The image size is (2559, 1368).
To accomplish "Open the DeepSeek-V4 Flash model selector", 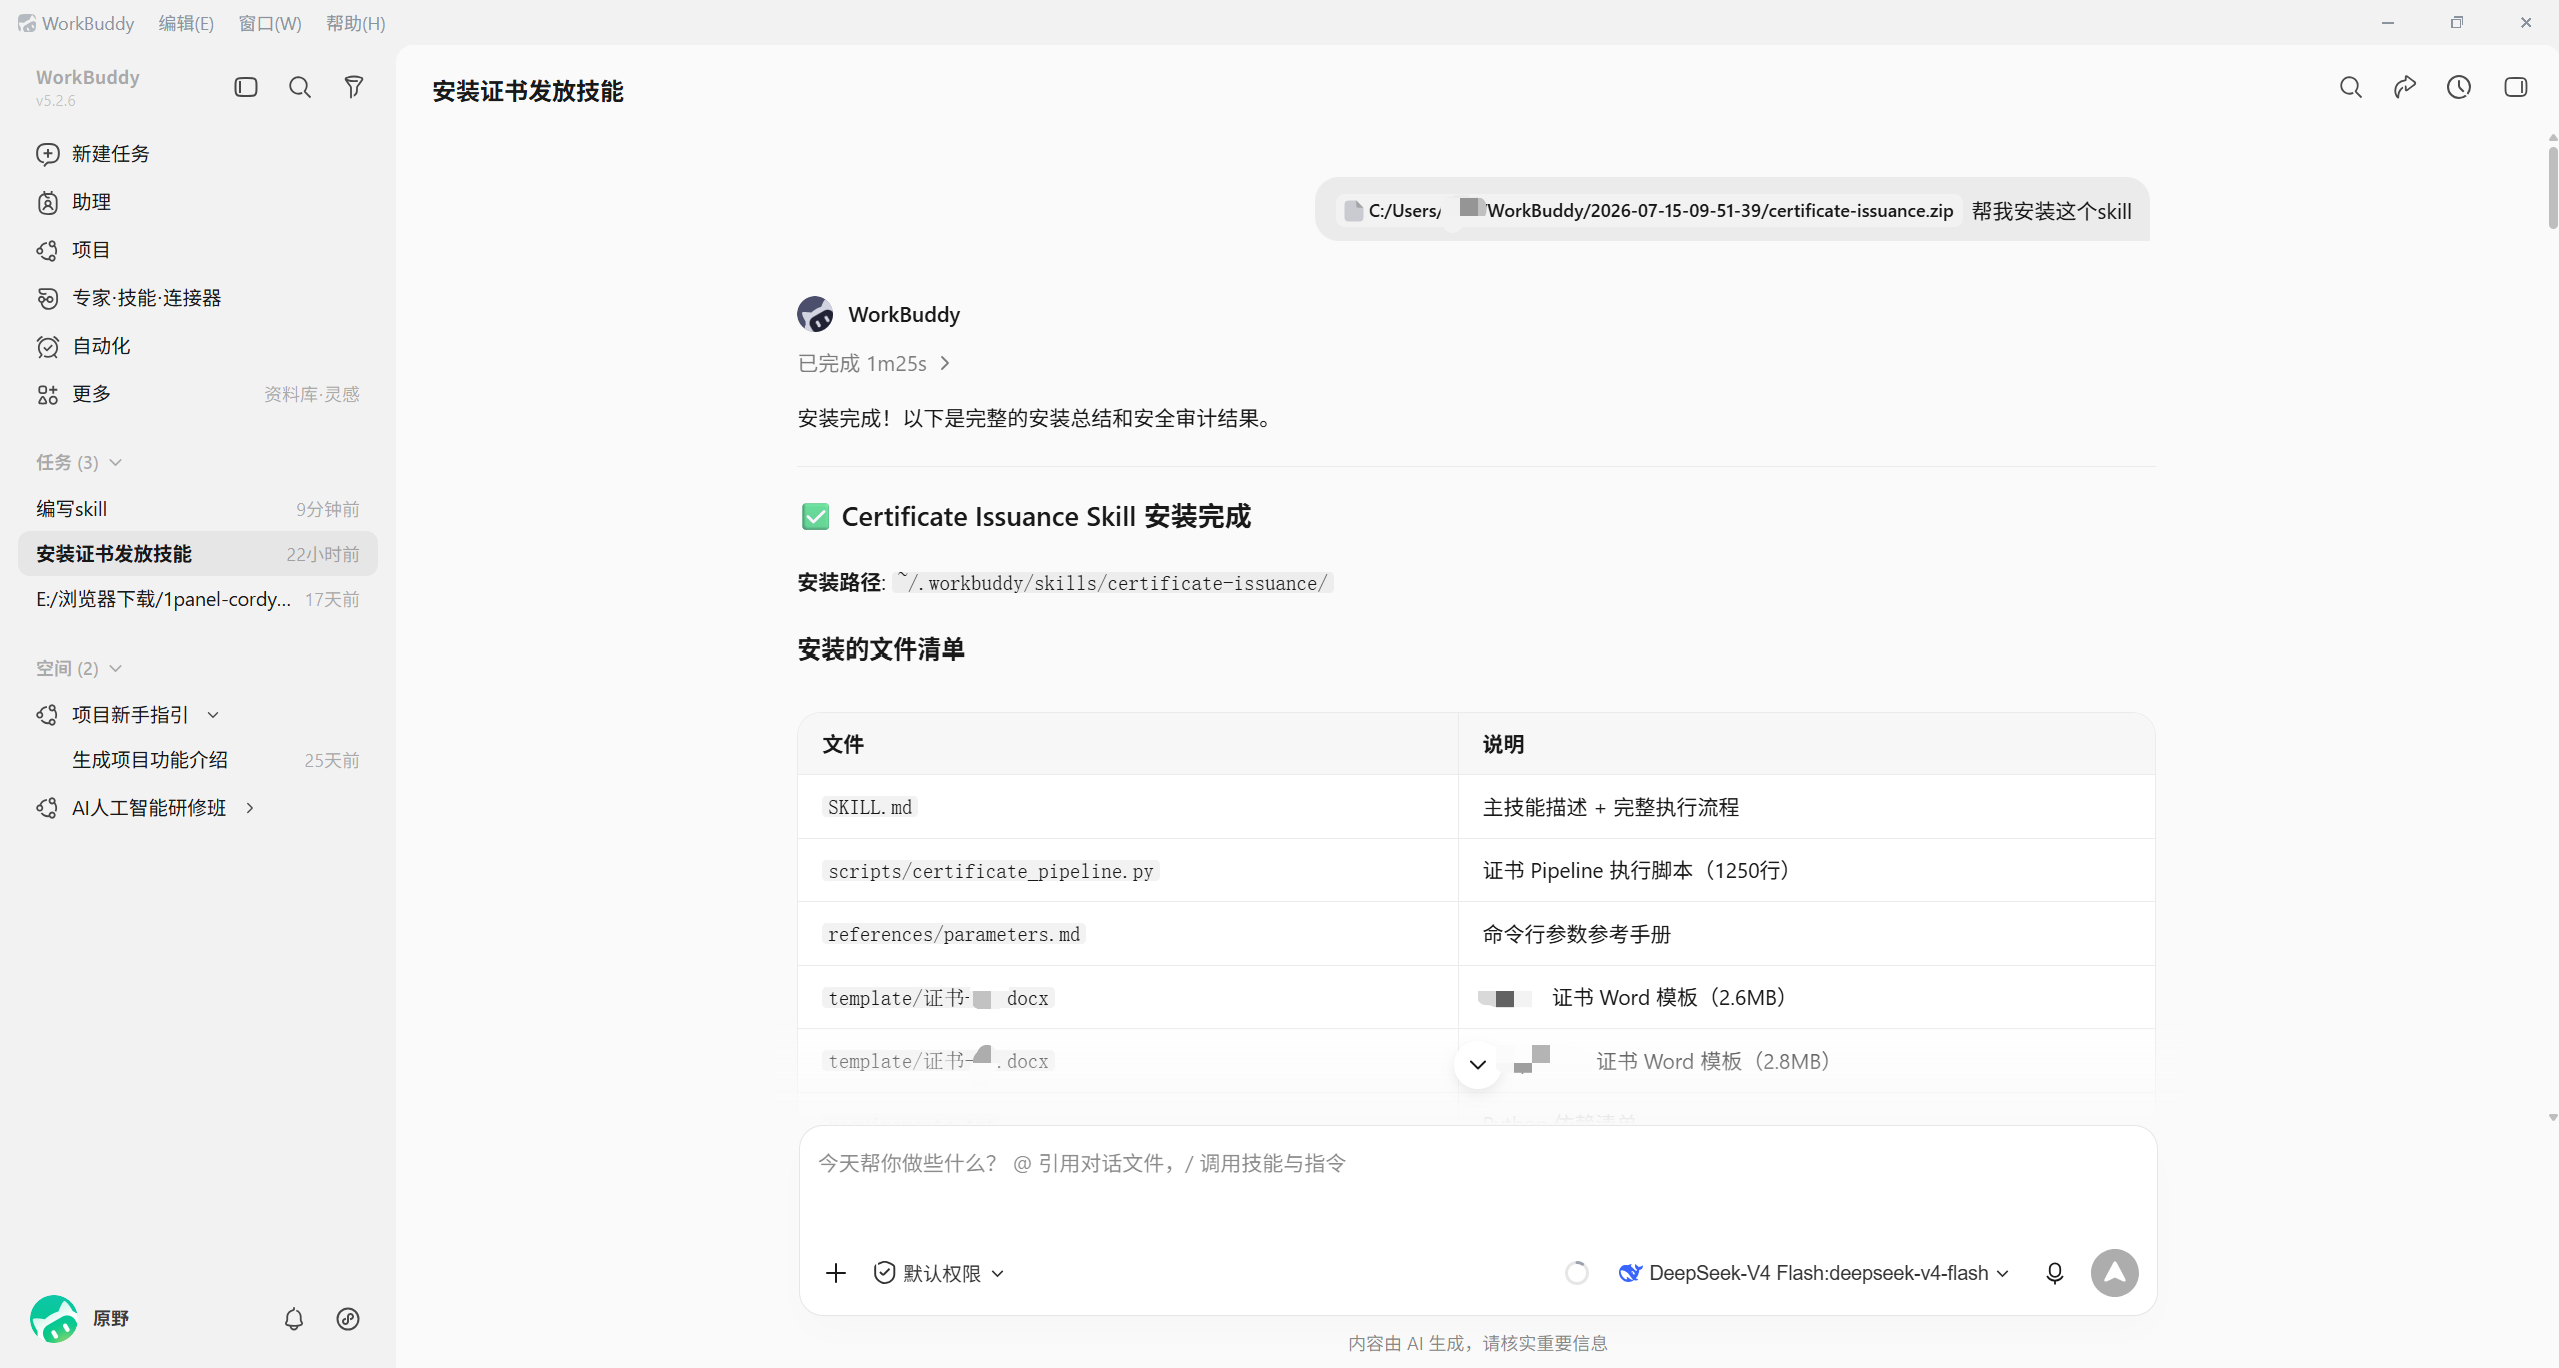I will point(1813,1273).
